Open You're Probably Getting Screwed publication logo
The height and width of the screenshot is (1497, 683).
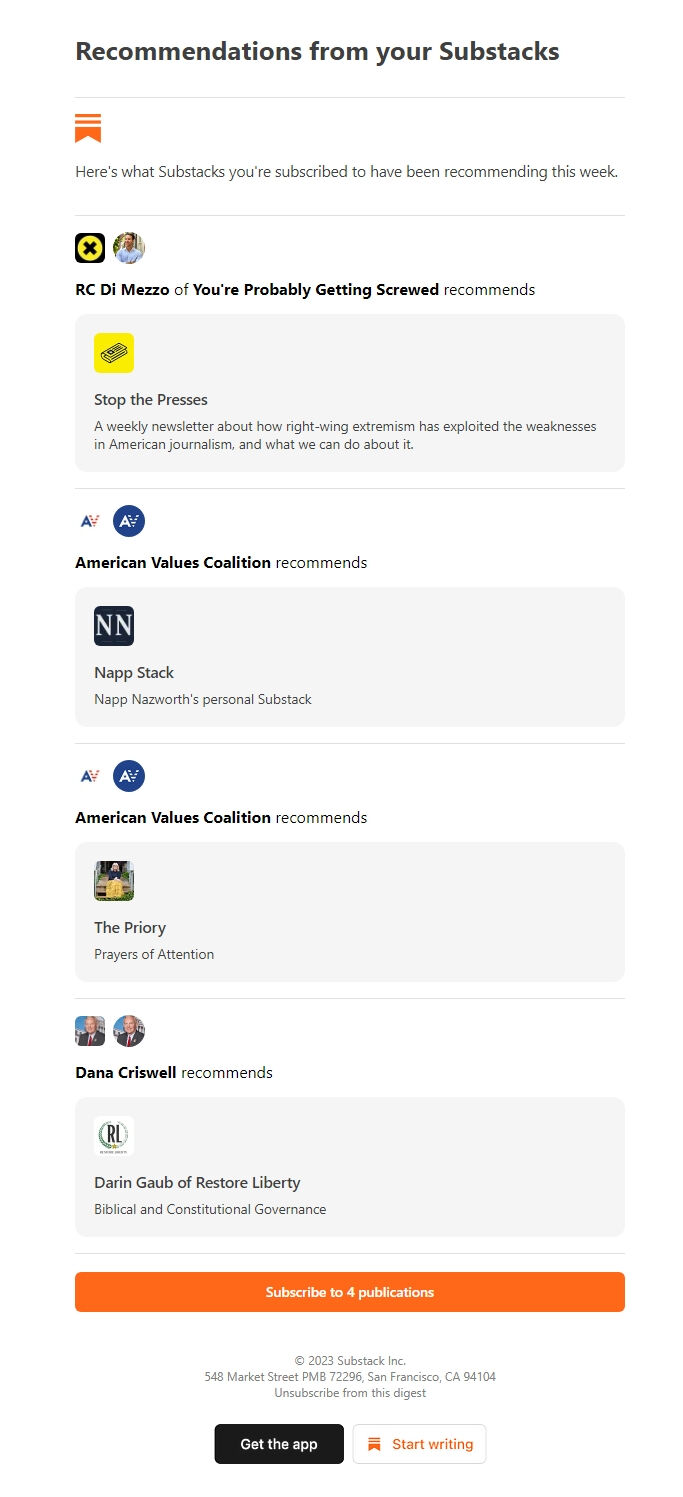point(88,247)
